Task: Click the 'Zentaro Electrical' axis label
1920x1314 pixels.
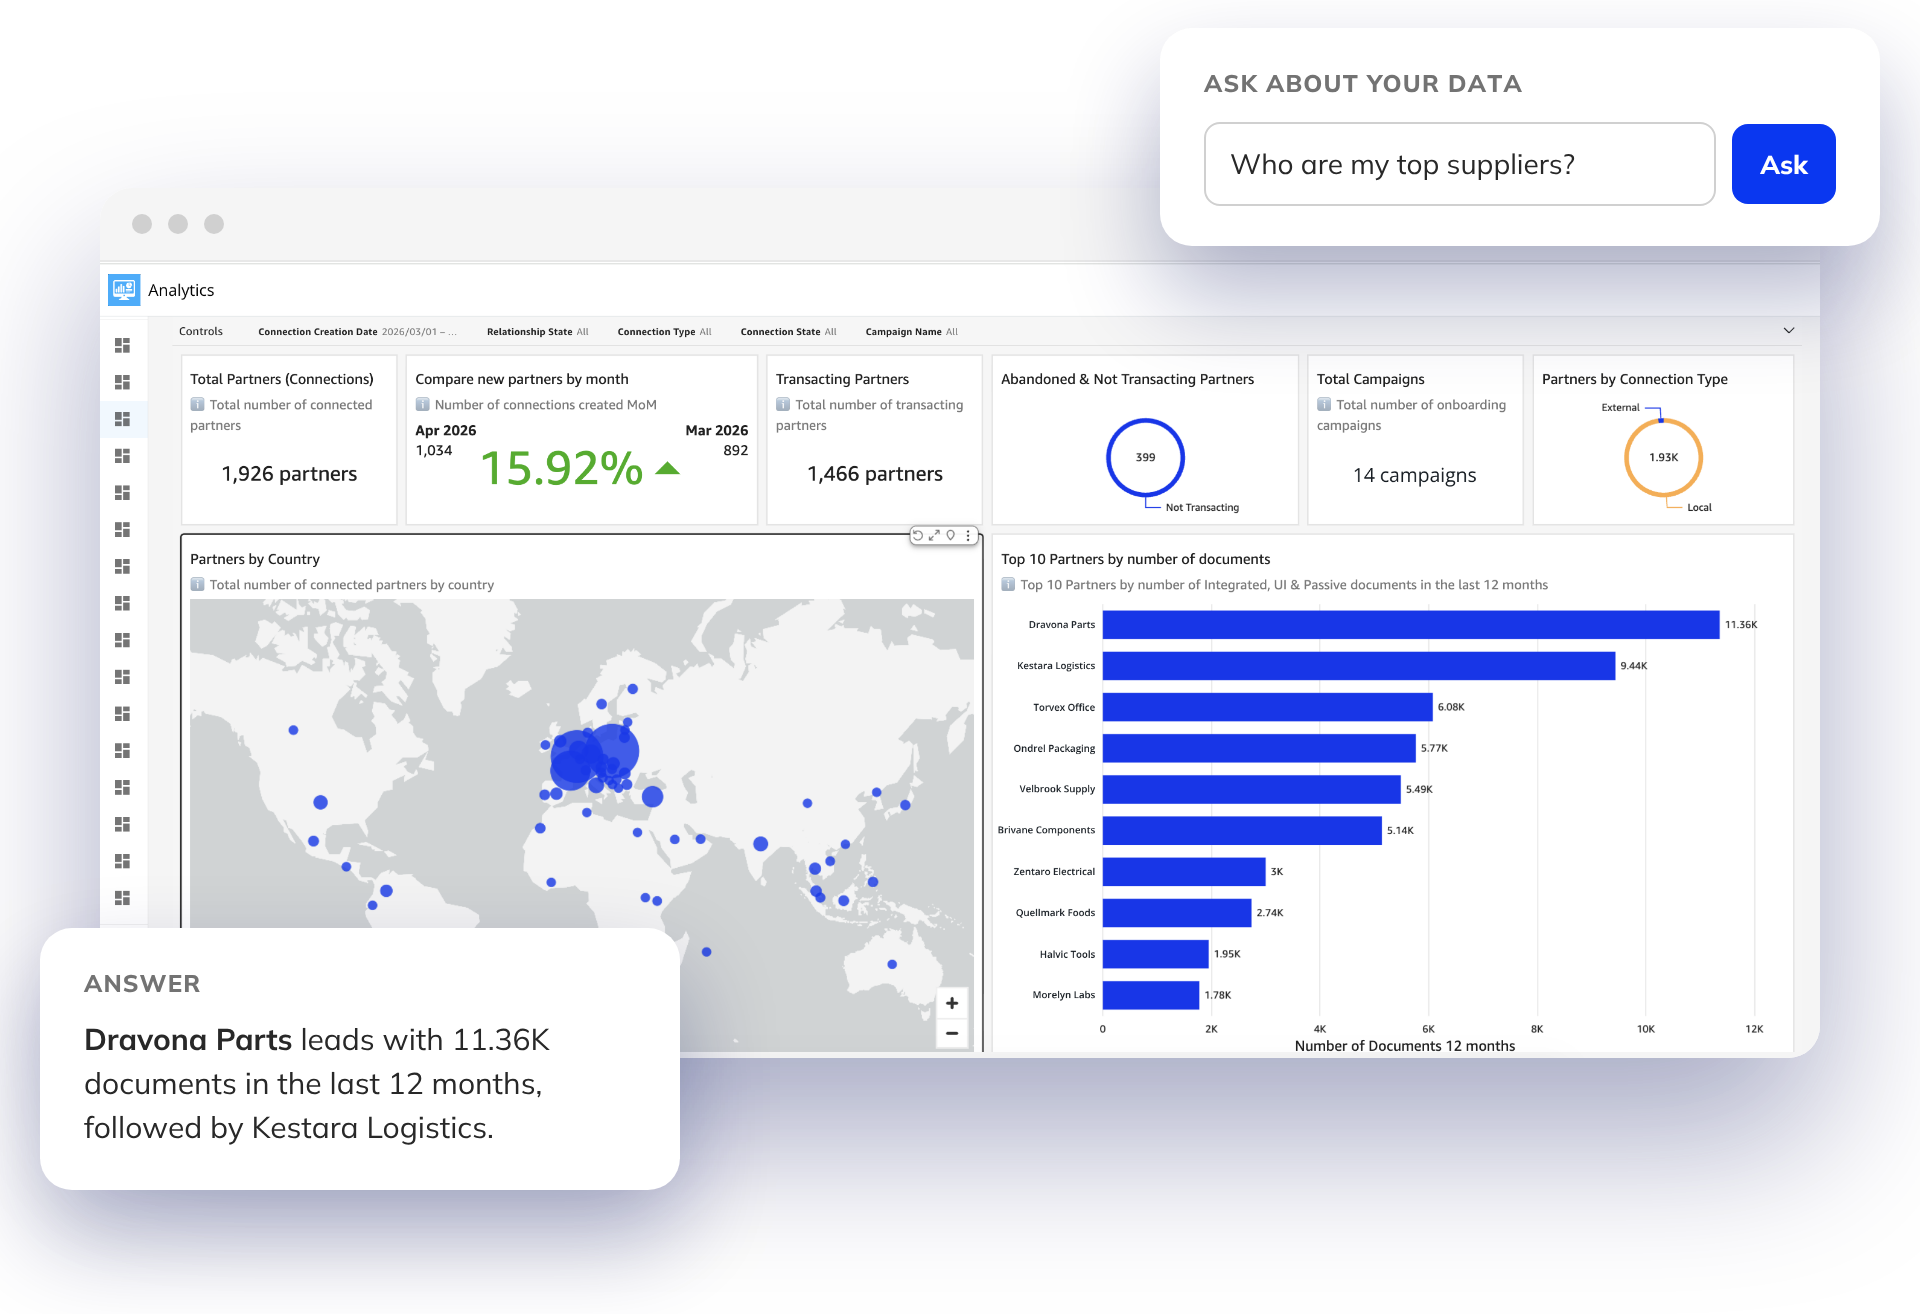Action: (x=1054, y=872)
